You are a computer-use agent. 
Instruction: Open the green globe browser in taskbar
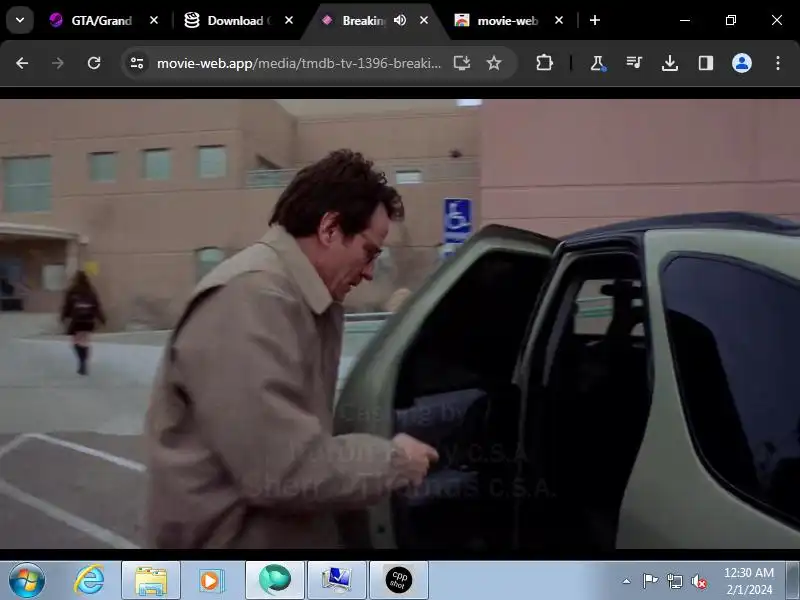[x=274, y=581]
